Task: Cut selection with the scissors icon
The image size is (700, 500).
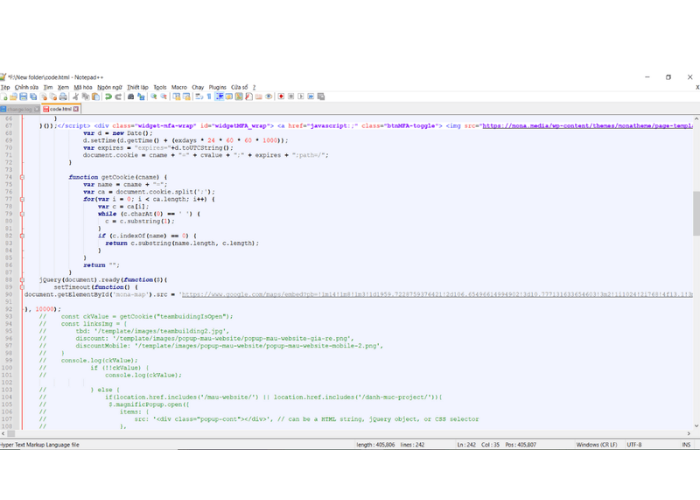Action: [x=76, y=96]
